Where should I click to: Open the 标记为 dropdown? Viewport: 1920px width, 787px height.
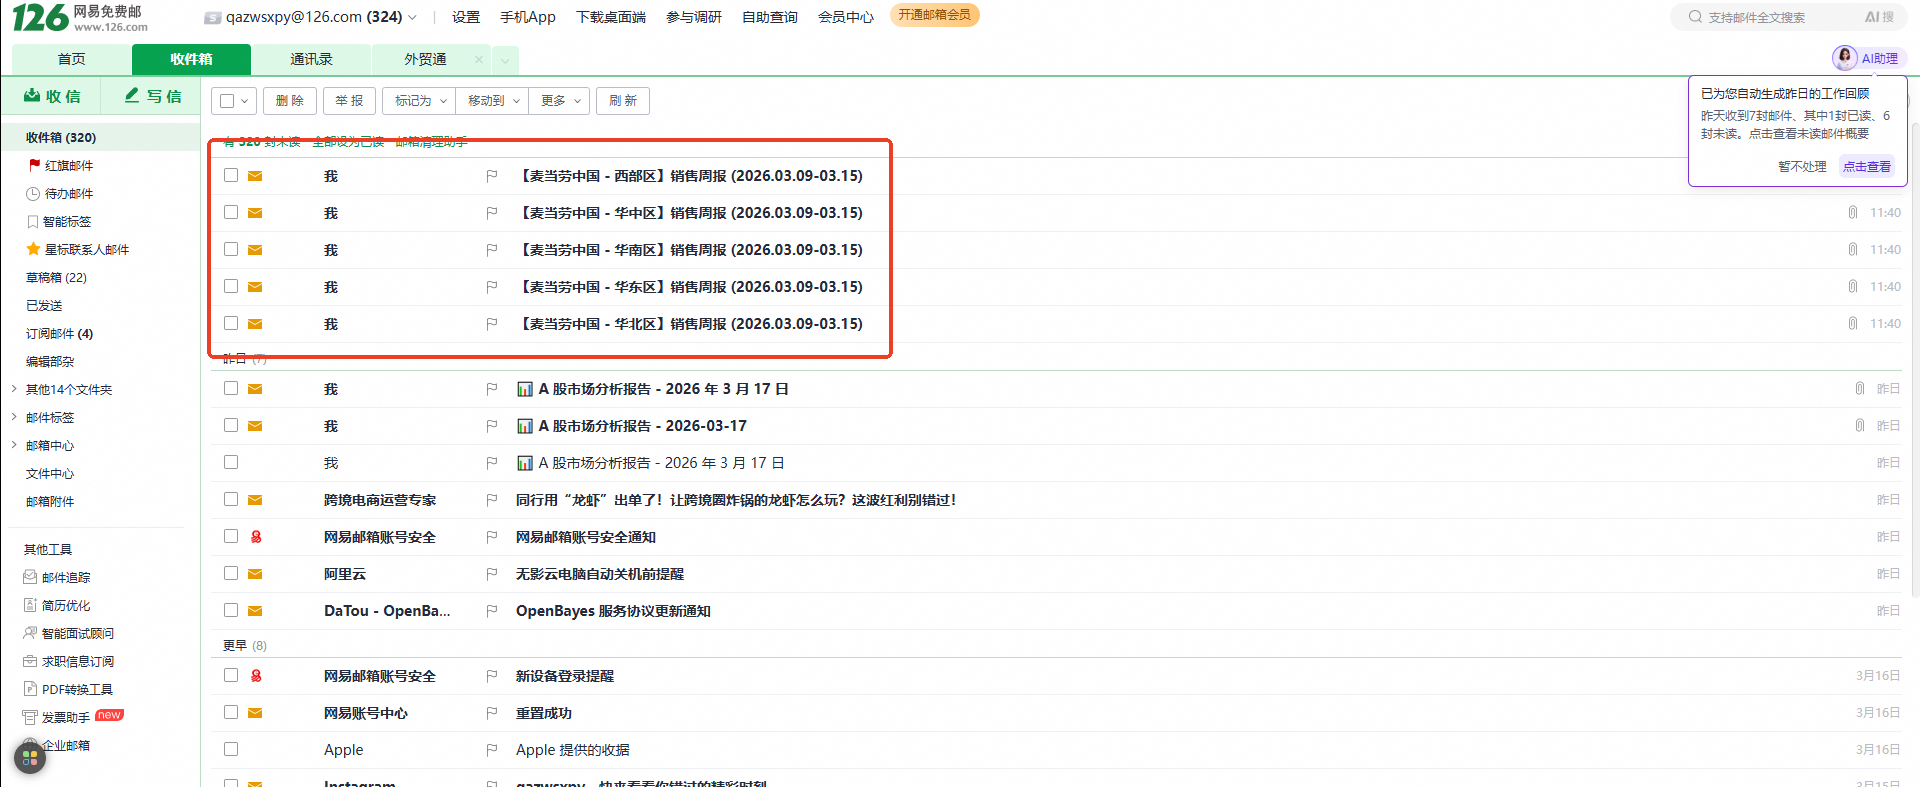419,101
